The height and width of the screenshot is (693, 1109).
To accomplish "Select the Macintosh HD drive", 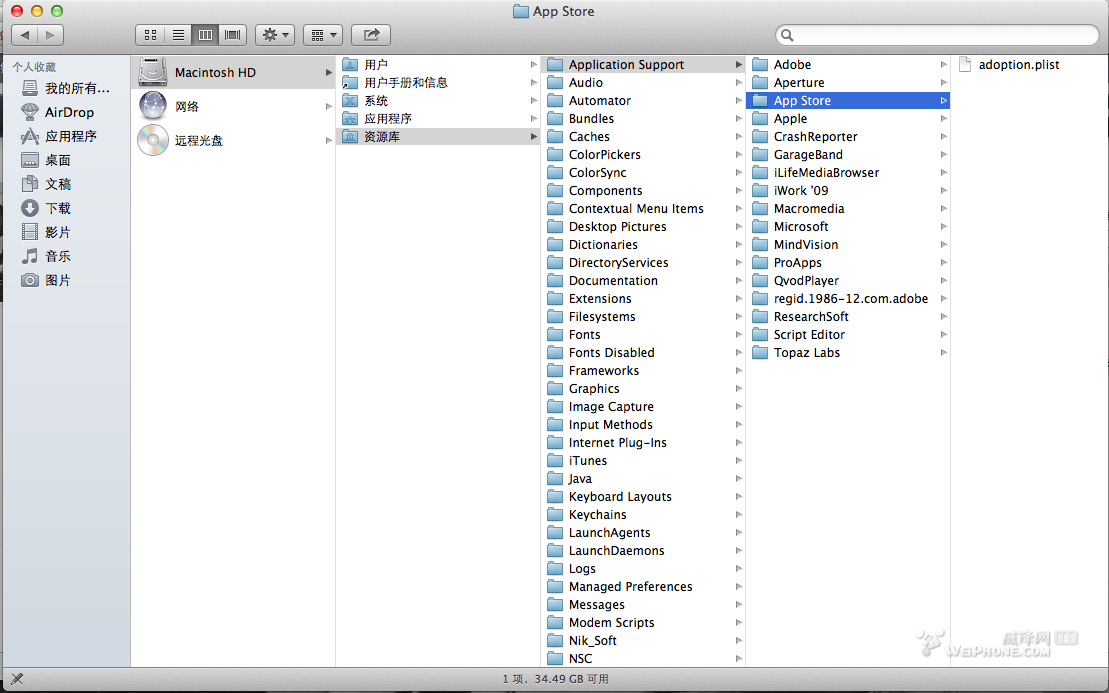I will [x=215, y=72].
